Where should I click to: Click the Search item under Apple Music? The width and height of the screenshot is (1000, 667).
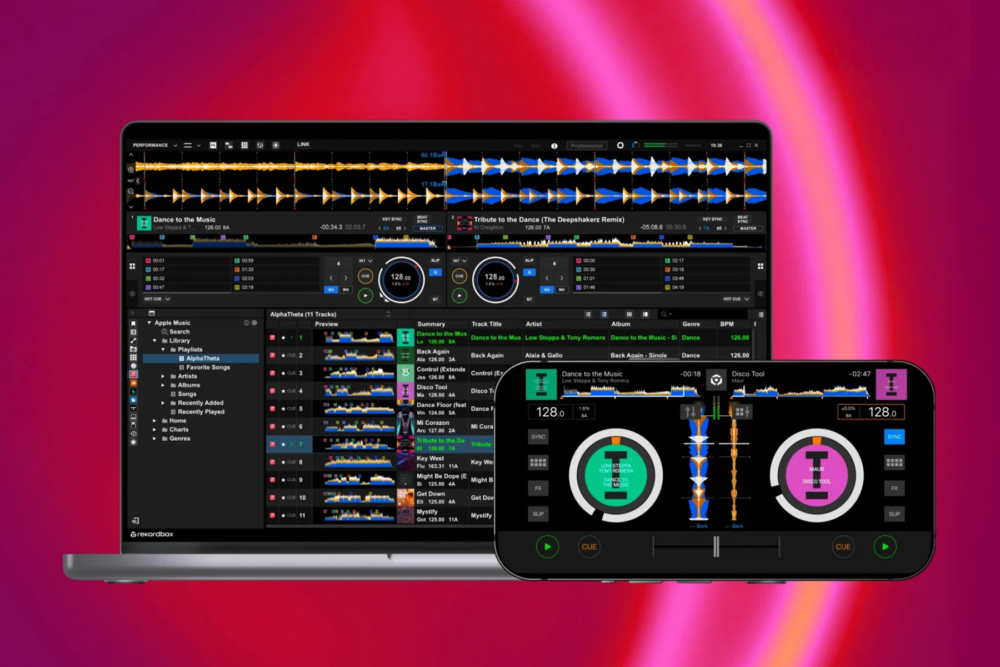point(179,332)
